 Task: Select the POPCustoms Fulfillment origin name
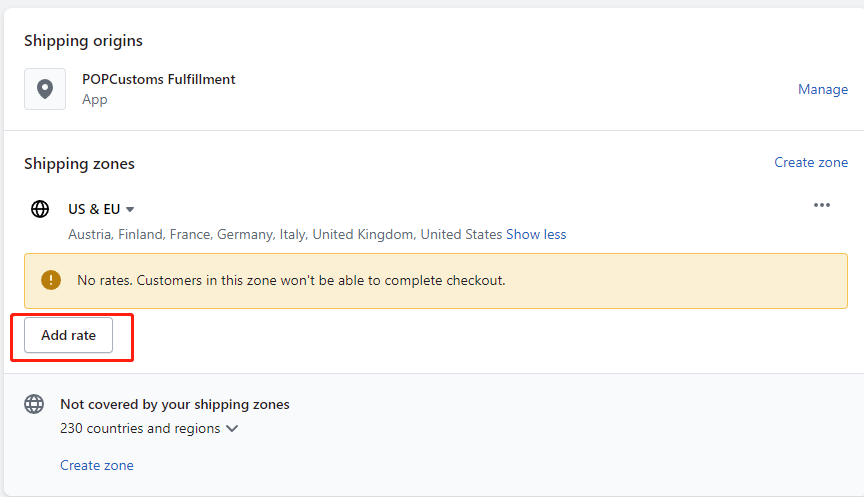pos(159,79)
